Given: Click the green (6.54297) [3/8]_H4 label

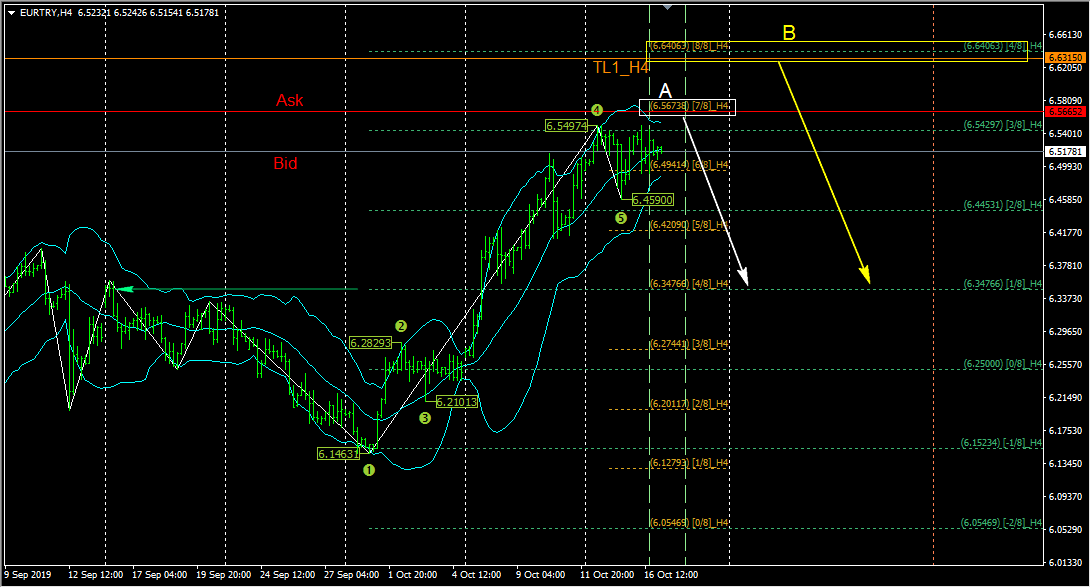Looking at the screenshot, I should click(1003, 125).
